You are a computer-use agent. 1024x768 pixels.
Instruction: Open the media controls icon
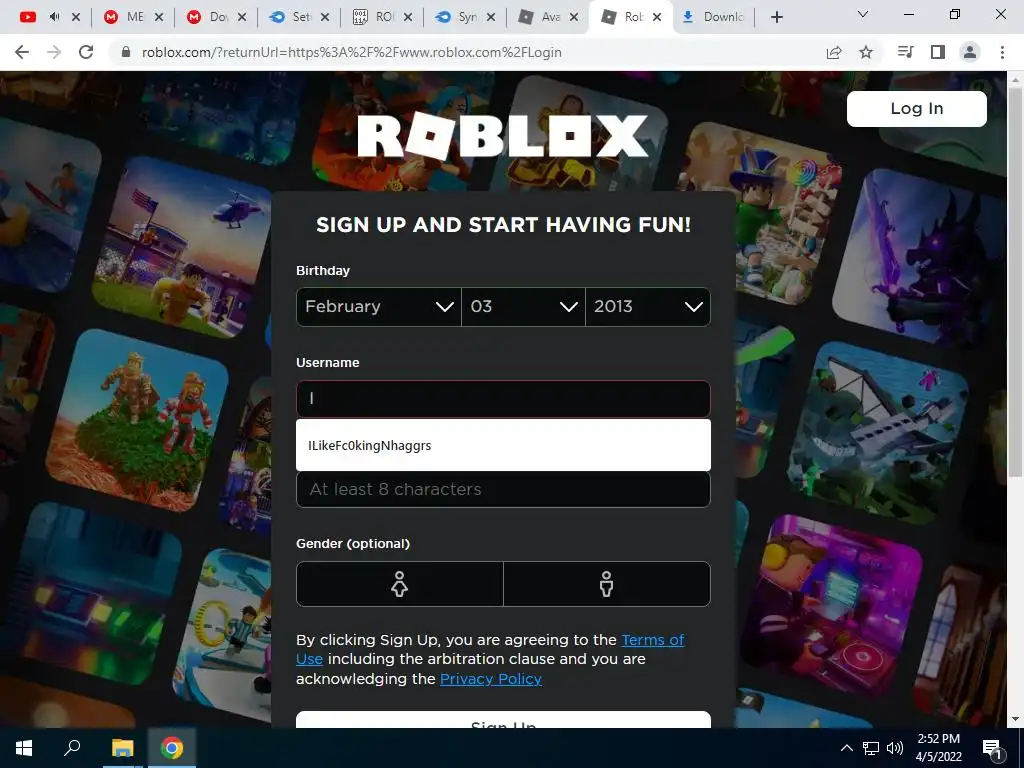pyautogui.click(x=906, y=52)
